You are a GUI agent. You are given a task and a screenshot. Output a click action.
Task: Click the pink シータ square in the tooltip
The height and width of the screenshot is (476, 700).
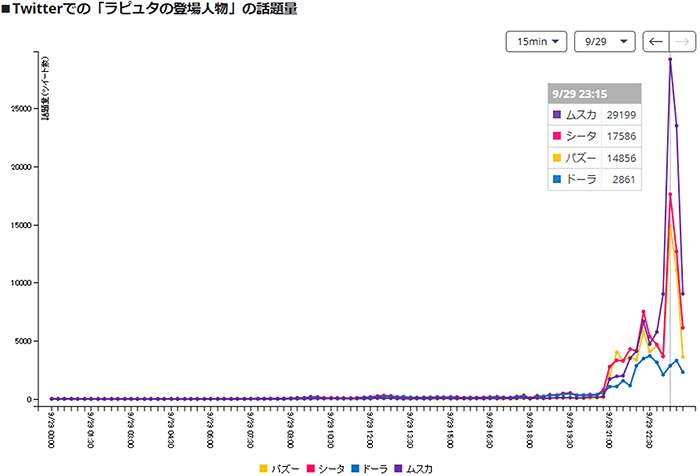(x=558, y=135)
